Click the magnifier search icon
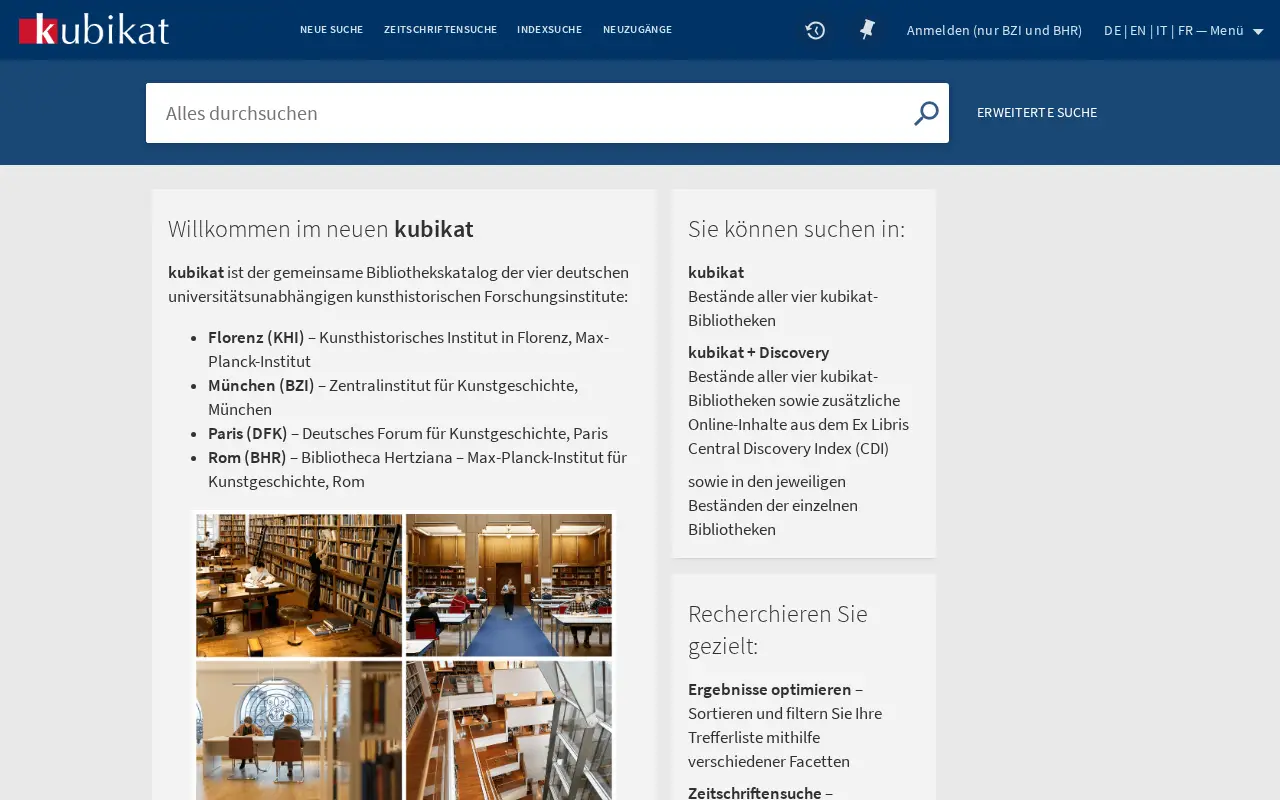 pos(926,113)
